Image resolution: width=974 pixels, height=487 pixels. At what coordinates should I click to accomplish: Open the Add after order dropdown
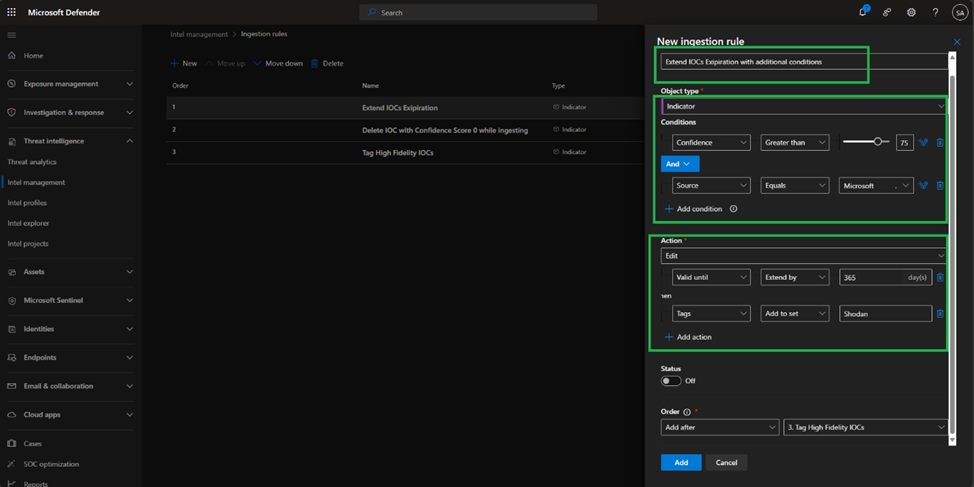(720, 427)
